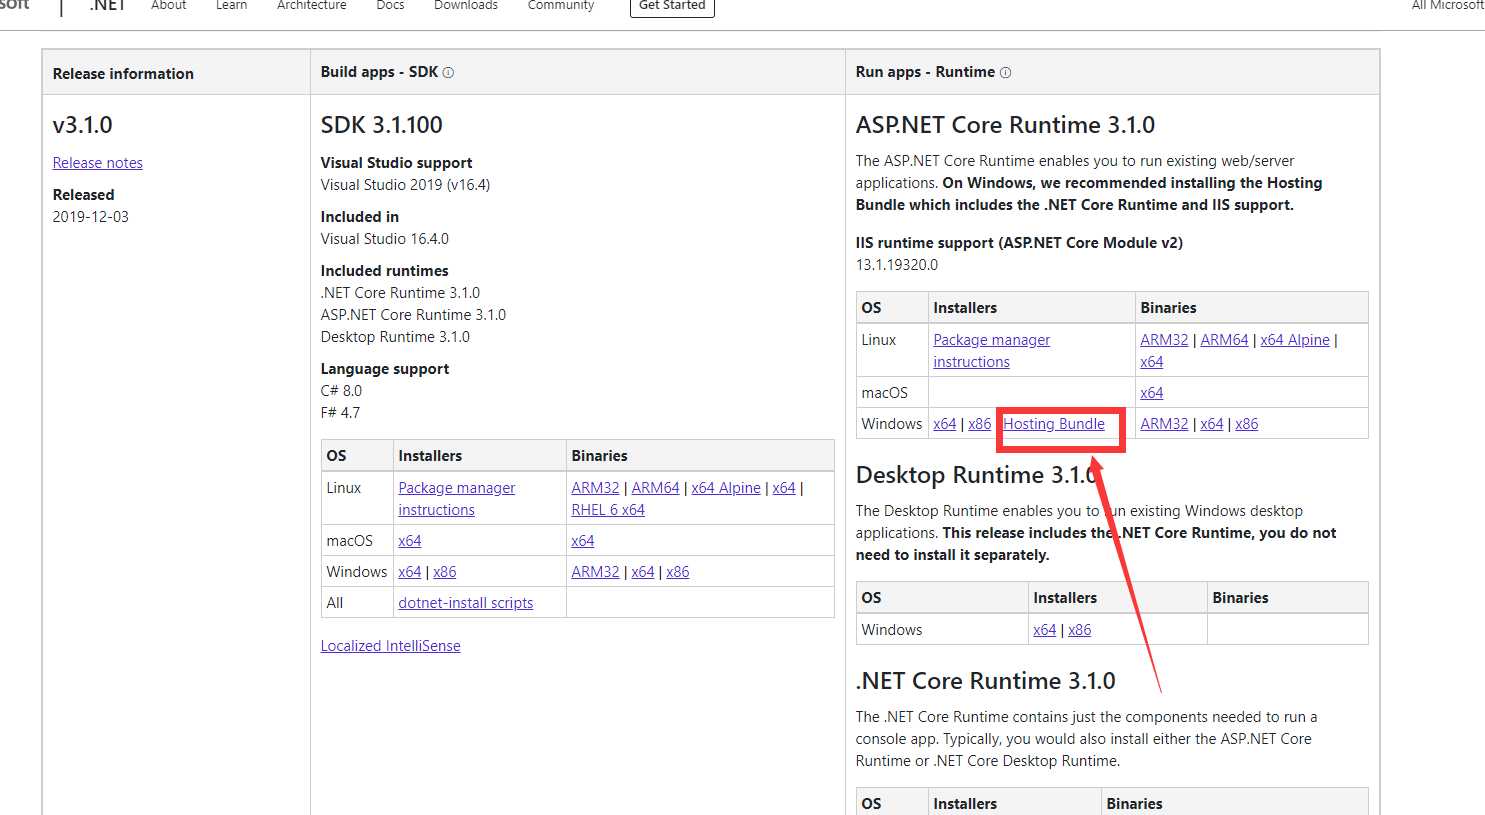Download SDK Linux ARM64 binary

[656, 488]
